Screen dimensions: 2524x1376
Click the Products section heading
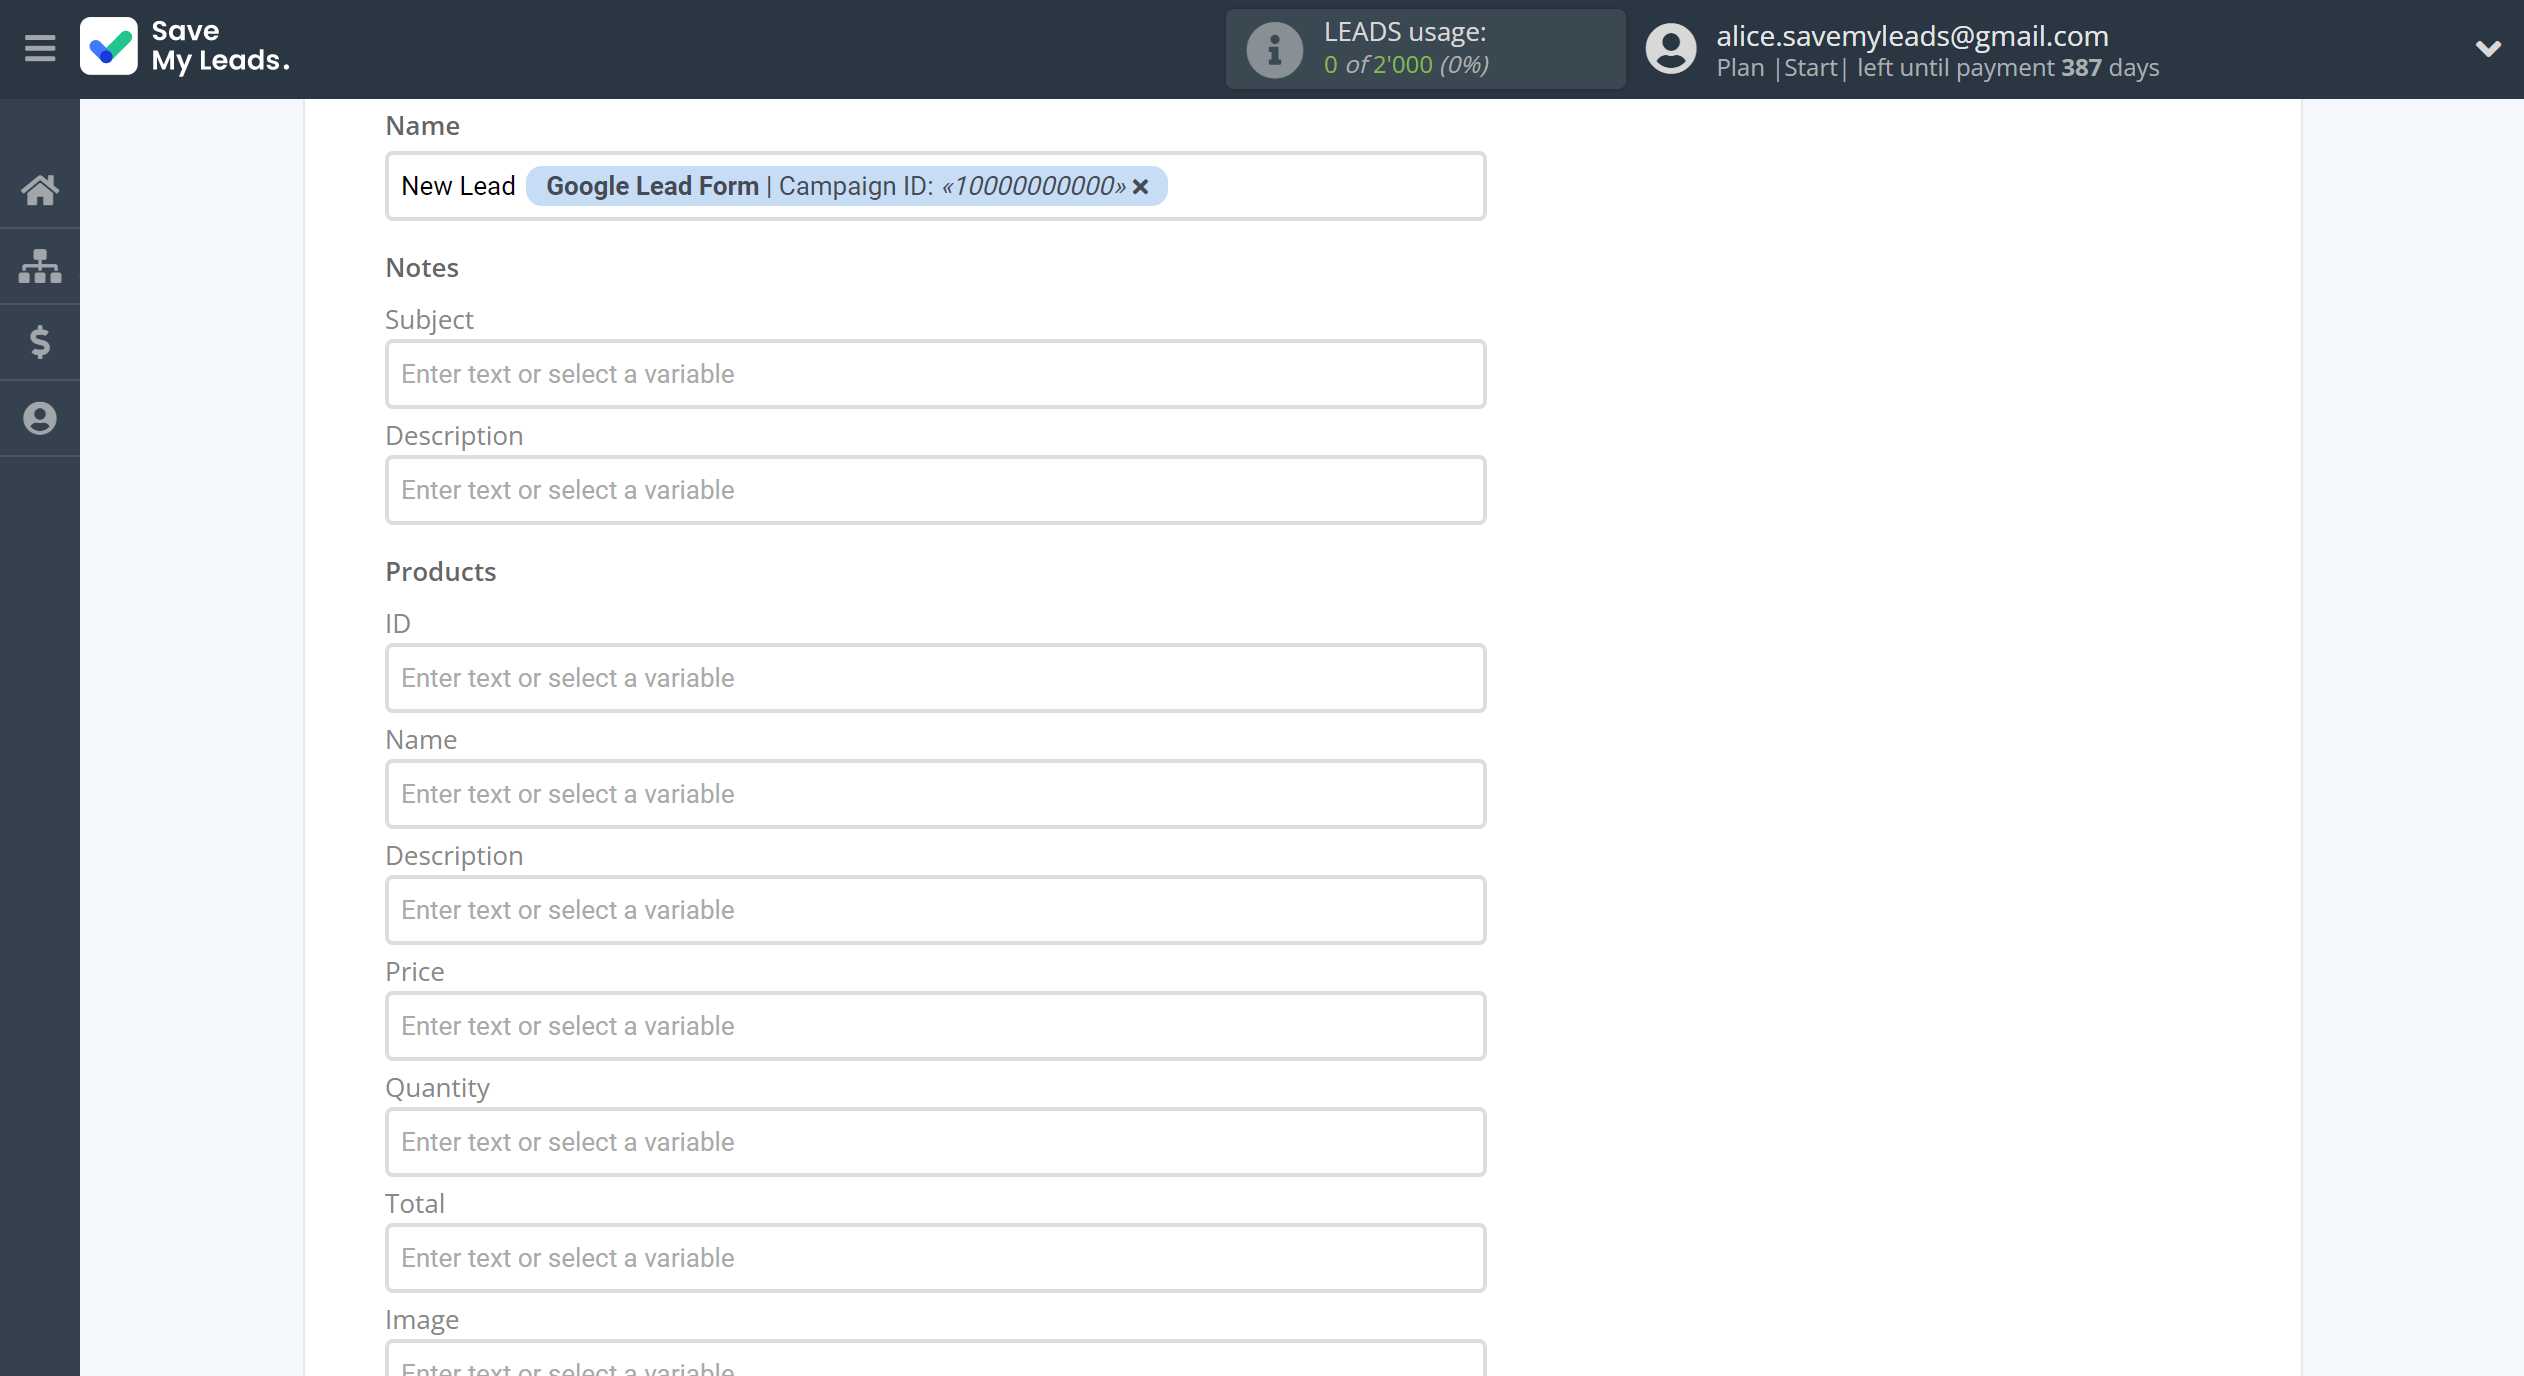[x=441, y=571]
